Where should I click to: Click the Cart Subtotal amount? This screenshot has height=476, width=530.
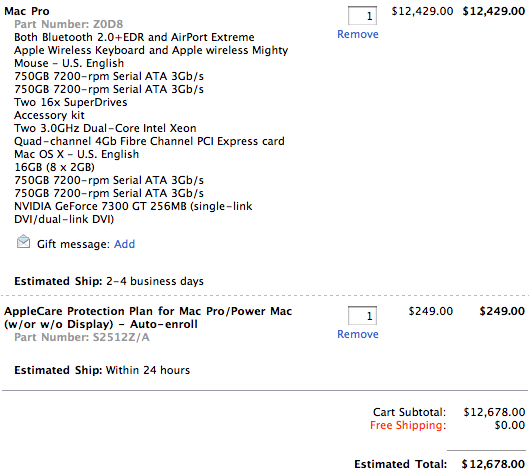[x=494, y=412]
